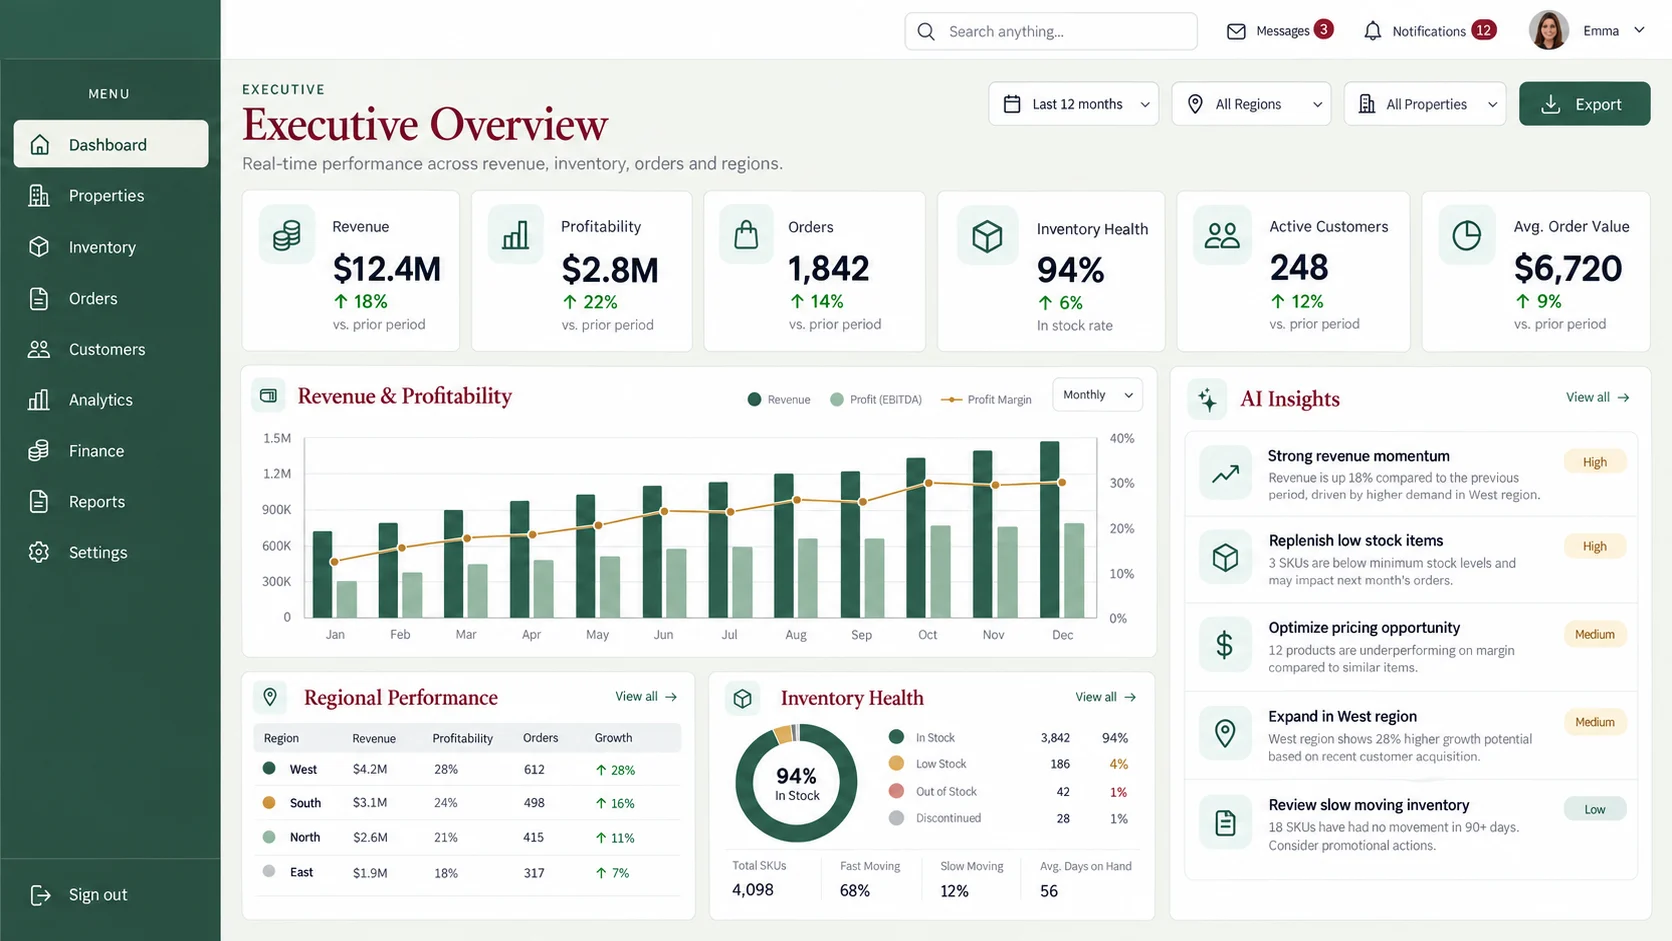Click the Expand in West region pin icon

pyautogui.click(x=1225, y=733)
